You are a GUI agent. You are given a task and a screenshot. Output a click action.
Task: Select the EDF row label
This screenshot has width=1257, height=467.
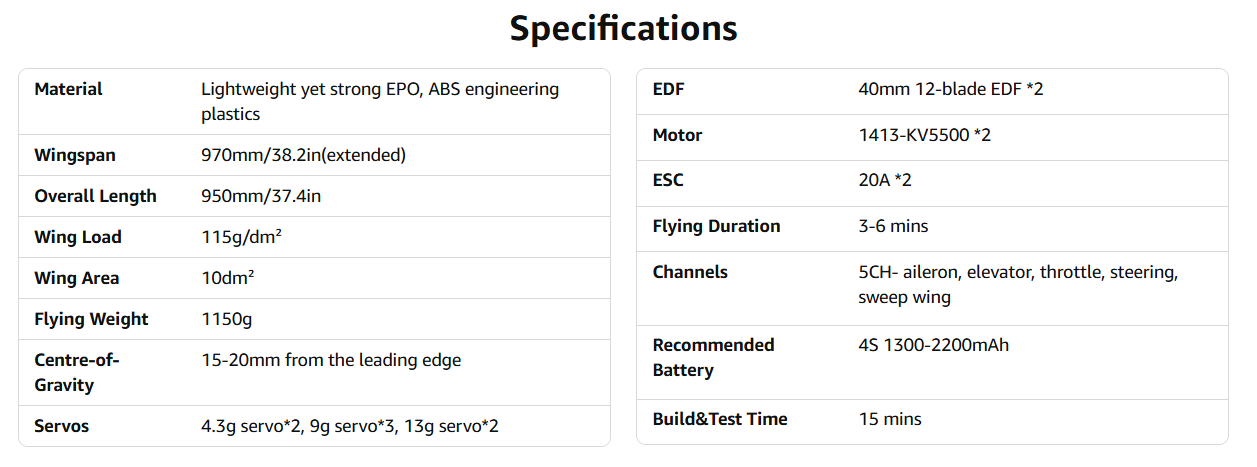[668, 89]
